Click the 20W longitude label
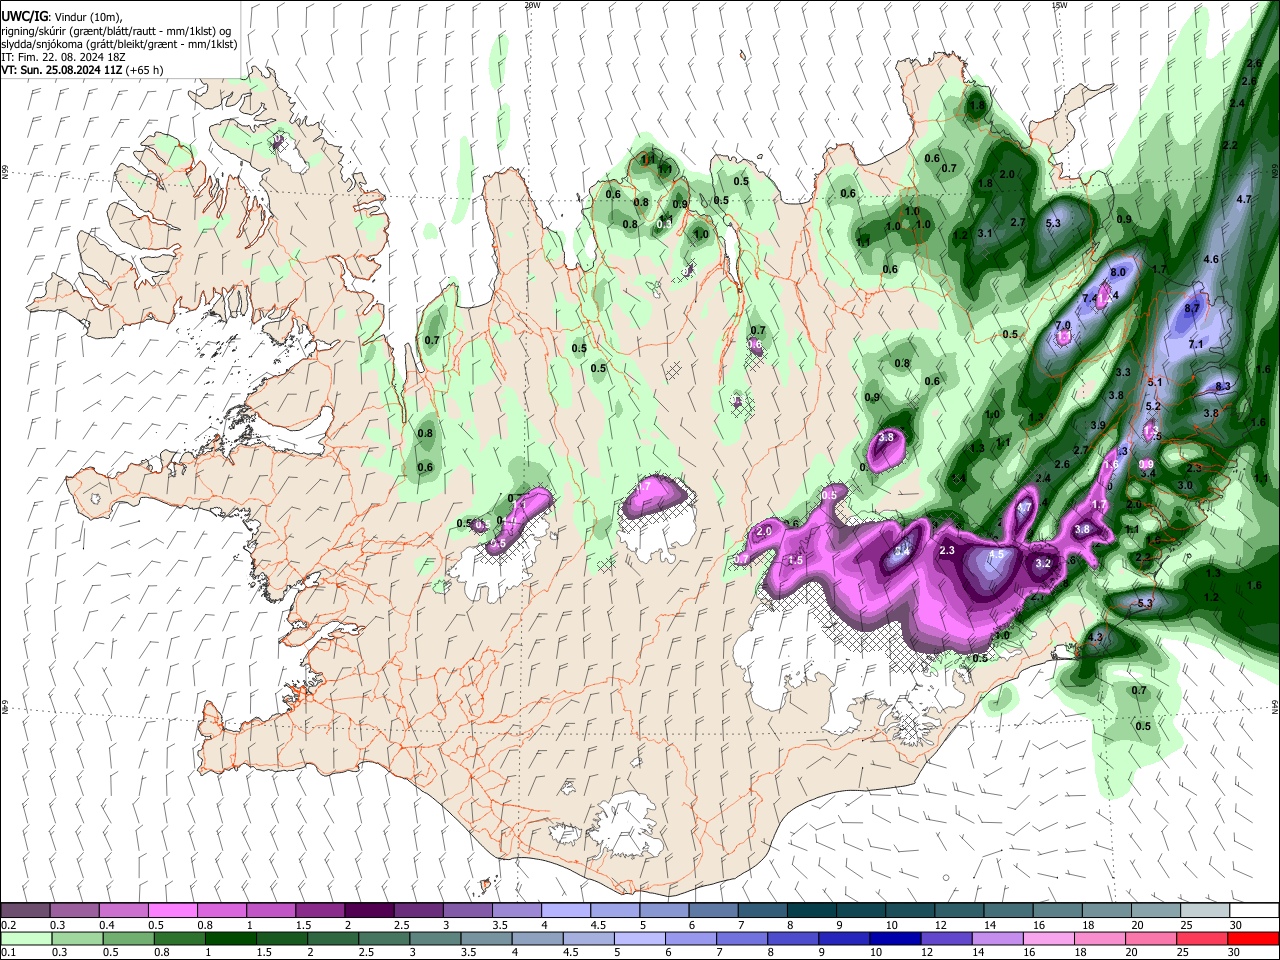Screen dimensions: 1280x960 click(x=532, y=5)
